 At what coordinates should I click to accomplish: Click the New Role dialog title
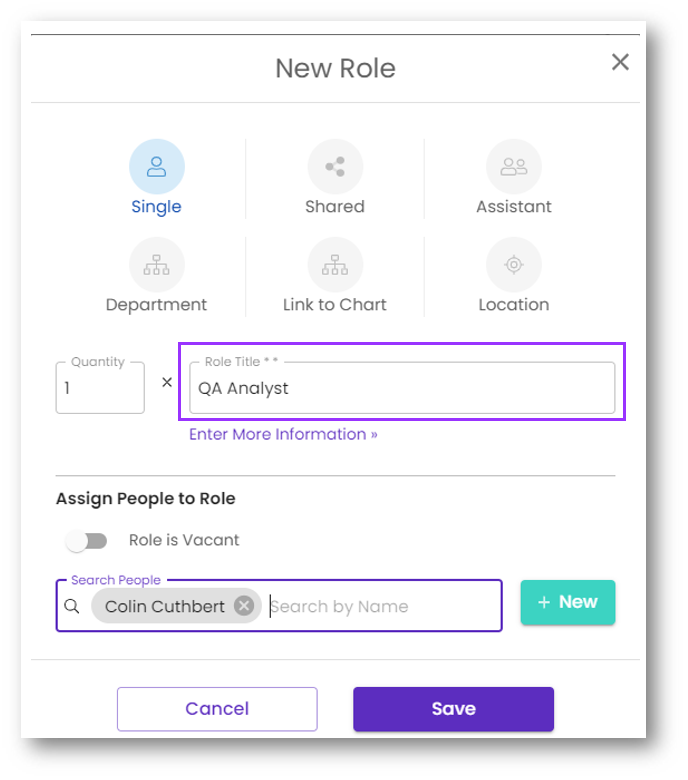[x=335, y=68]
